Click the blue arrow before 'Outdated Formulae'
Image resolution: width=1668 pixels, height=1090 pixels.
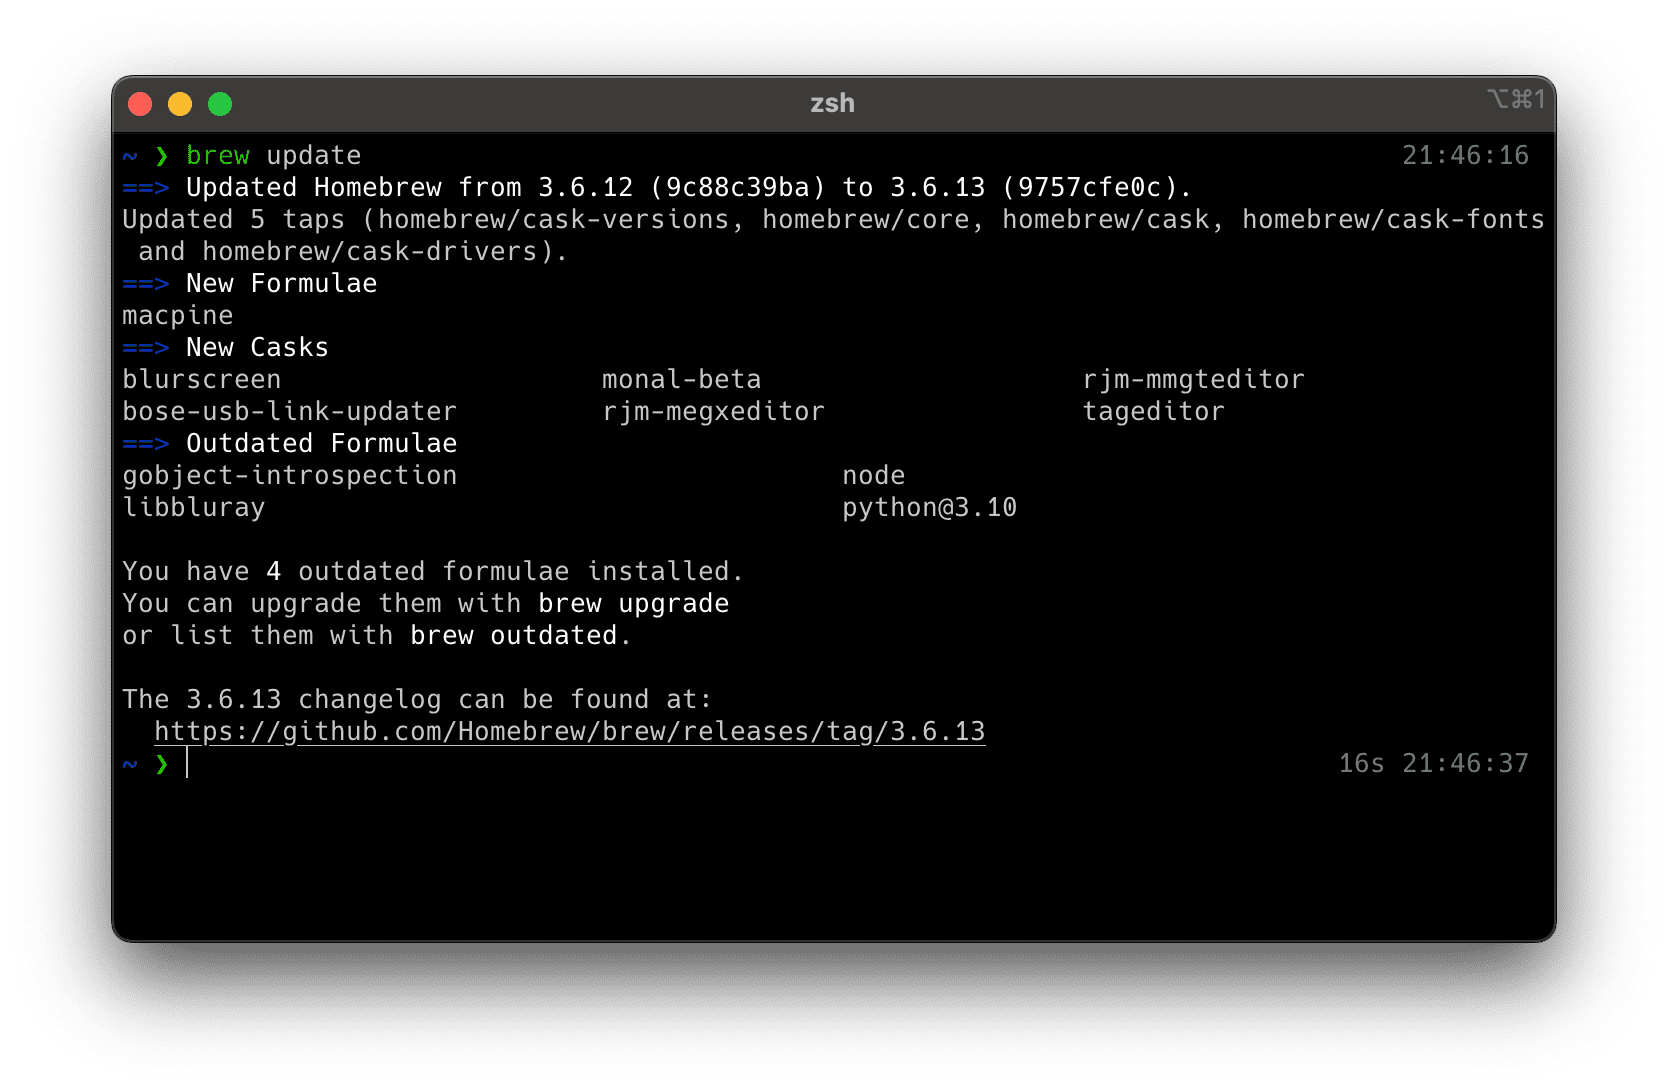(x=146, y=443)
